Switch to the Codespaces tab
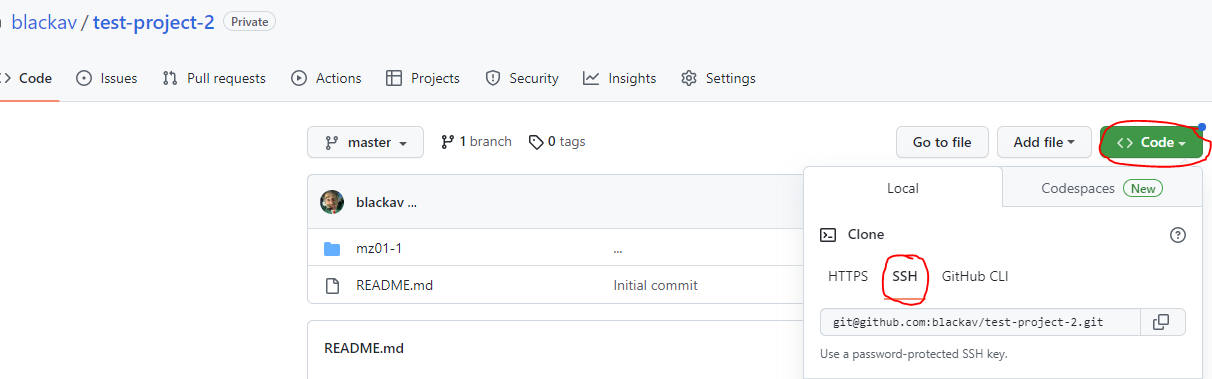 coord(1102,188)
